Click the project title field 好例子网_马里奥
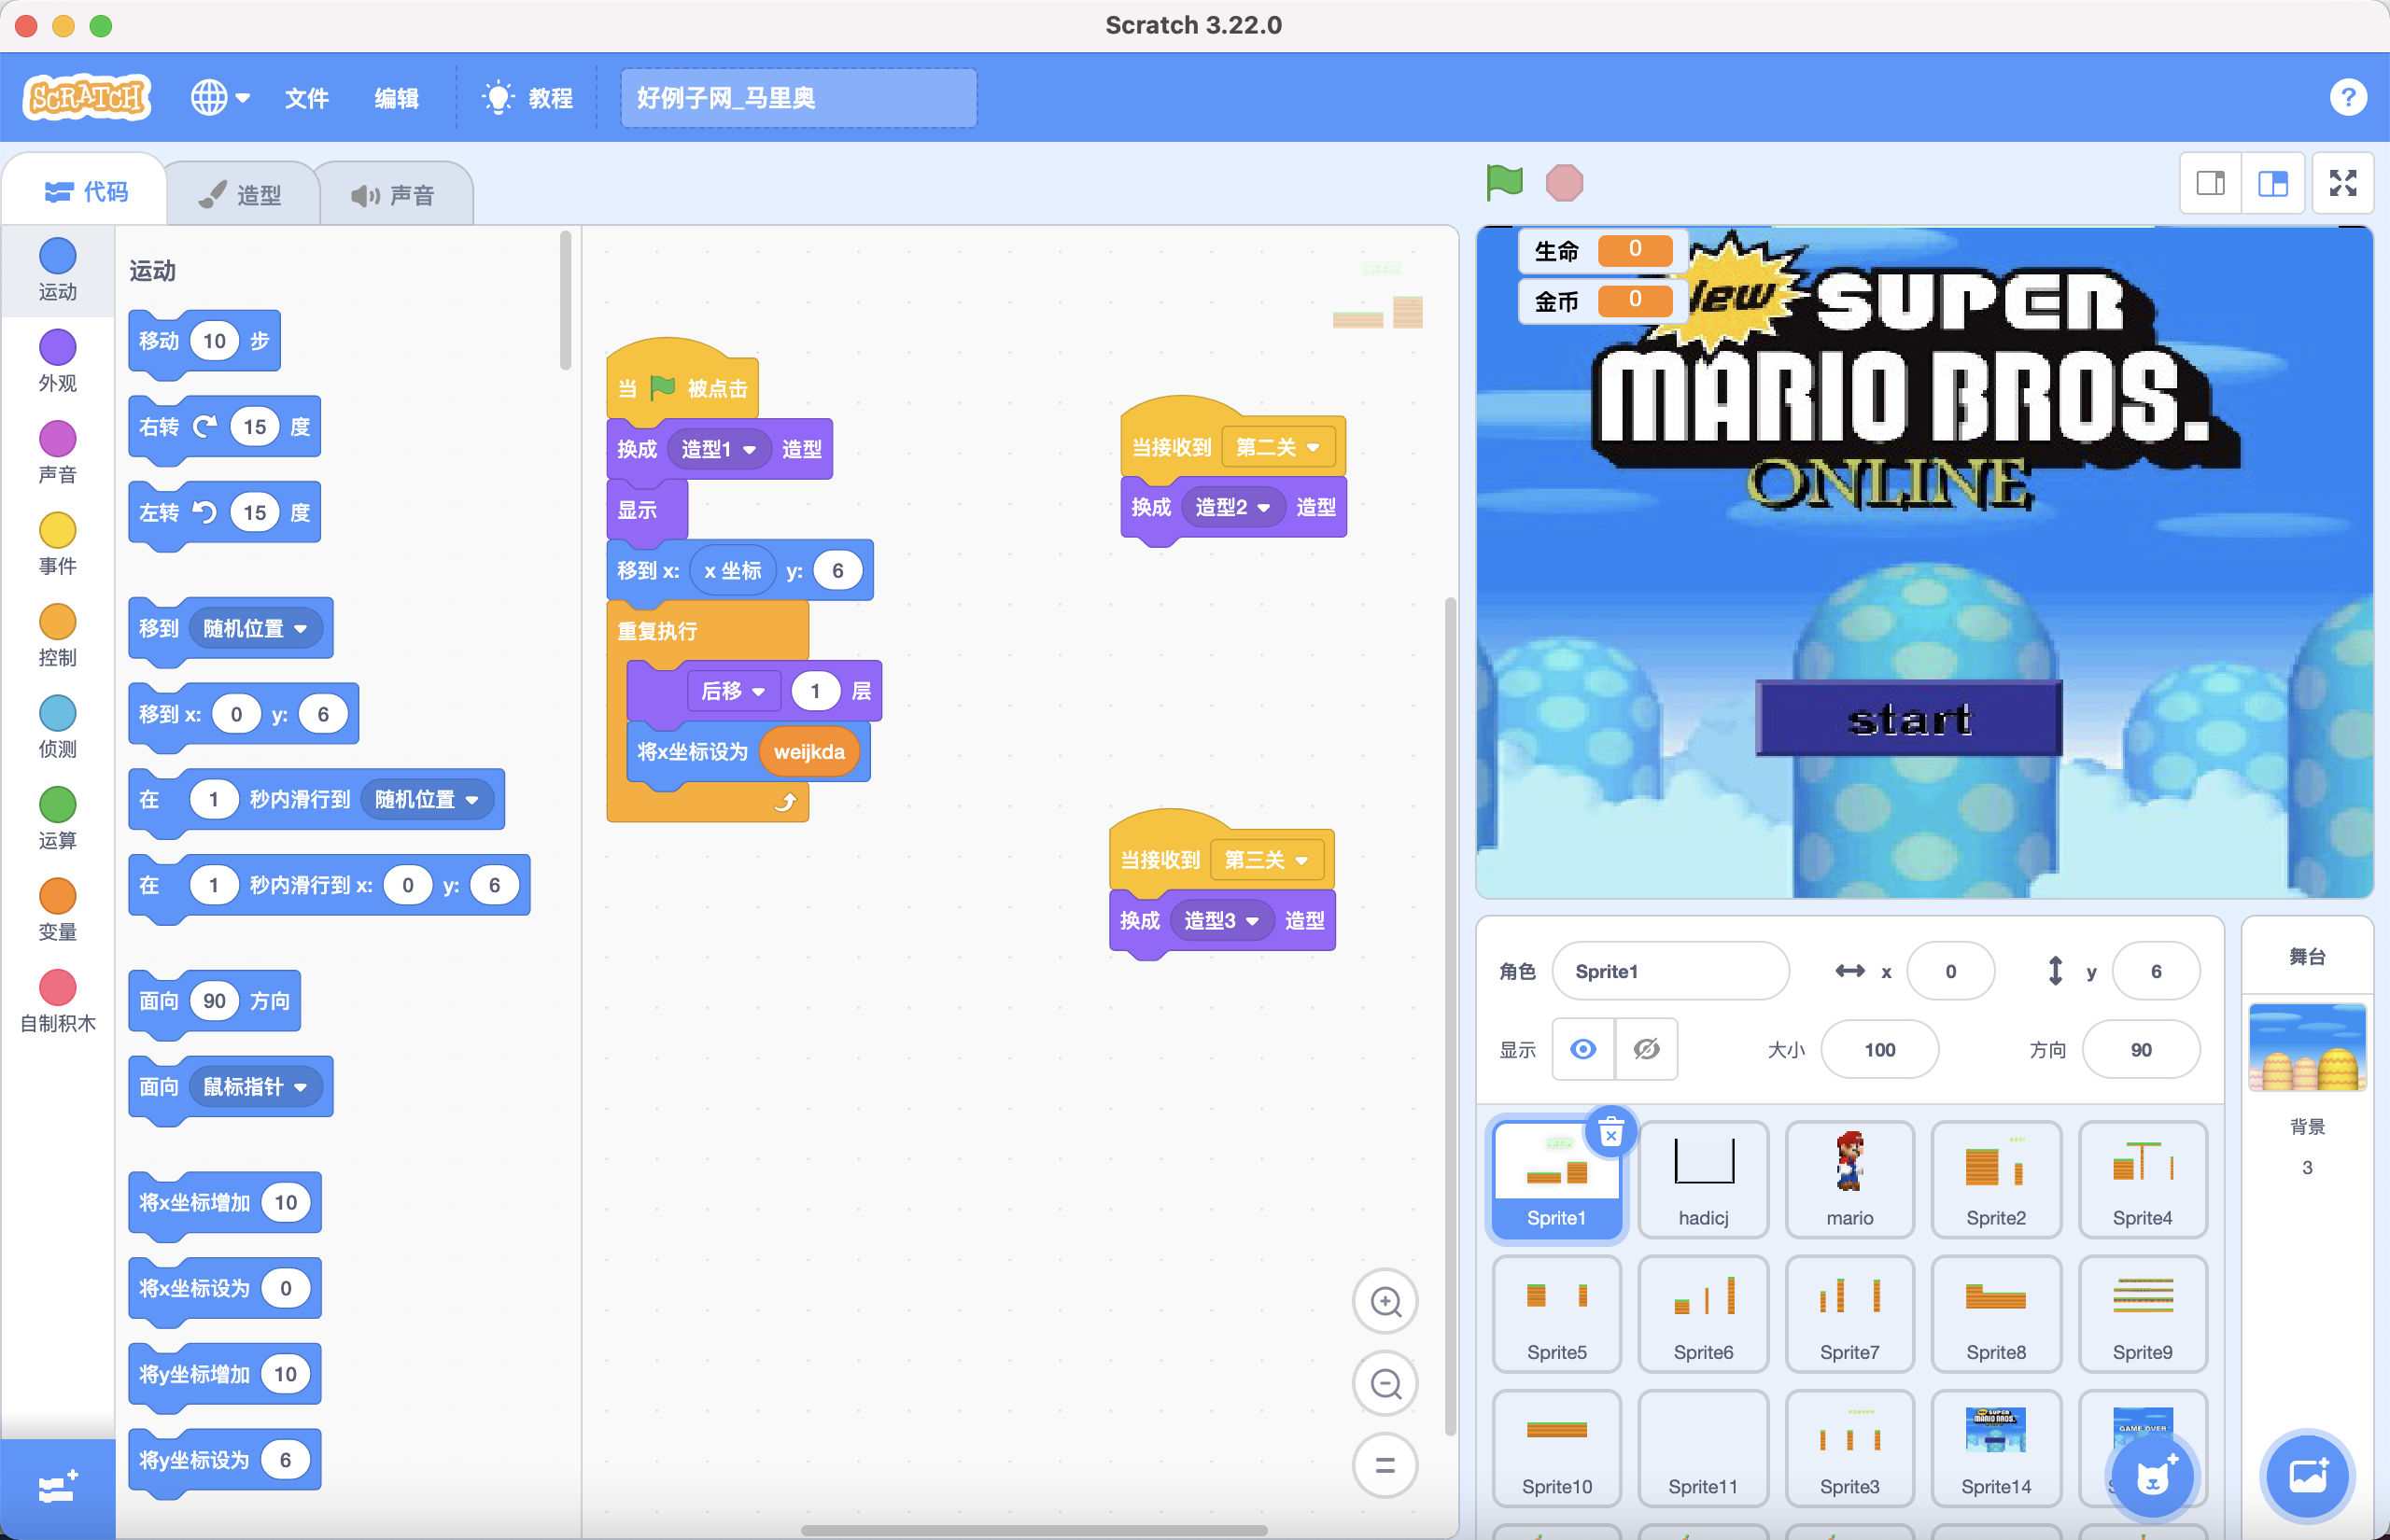The height and width of the screenshot is (1540, 2390). click(798, 98)
